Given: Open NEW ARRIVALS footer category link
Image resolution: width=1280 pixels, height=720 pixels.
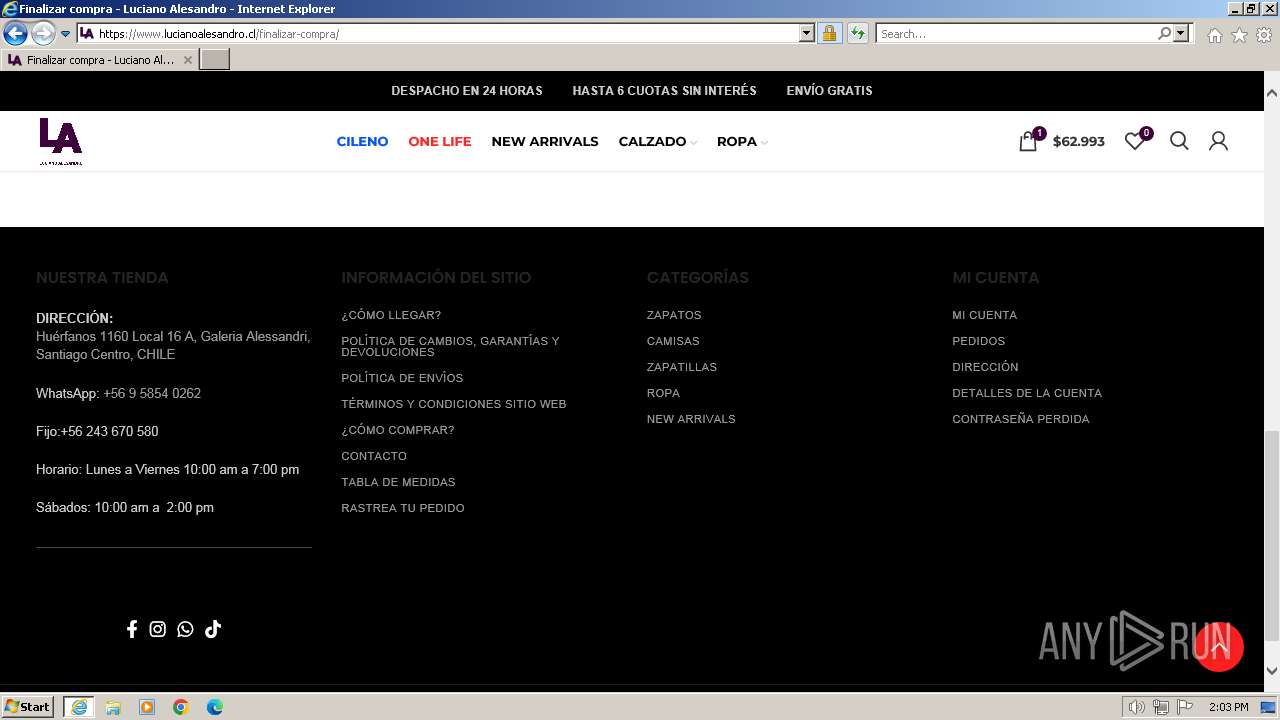Looking at the screenshot, I should coord(691,419).
